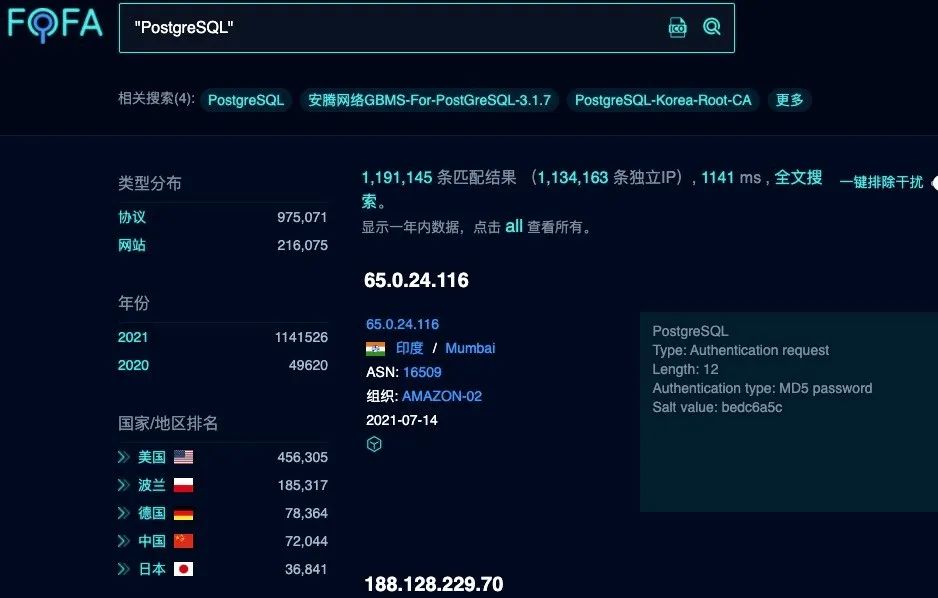Open the ICO file search icon
Screen dimensions: 938x598
[678, 28]
